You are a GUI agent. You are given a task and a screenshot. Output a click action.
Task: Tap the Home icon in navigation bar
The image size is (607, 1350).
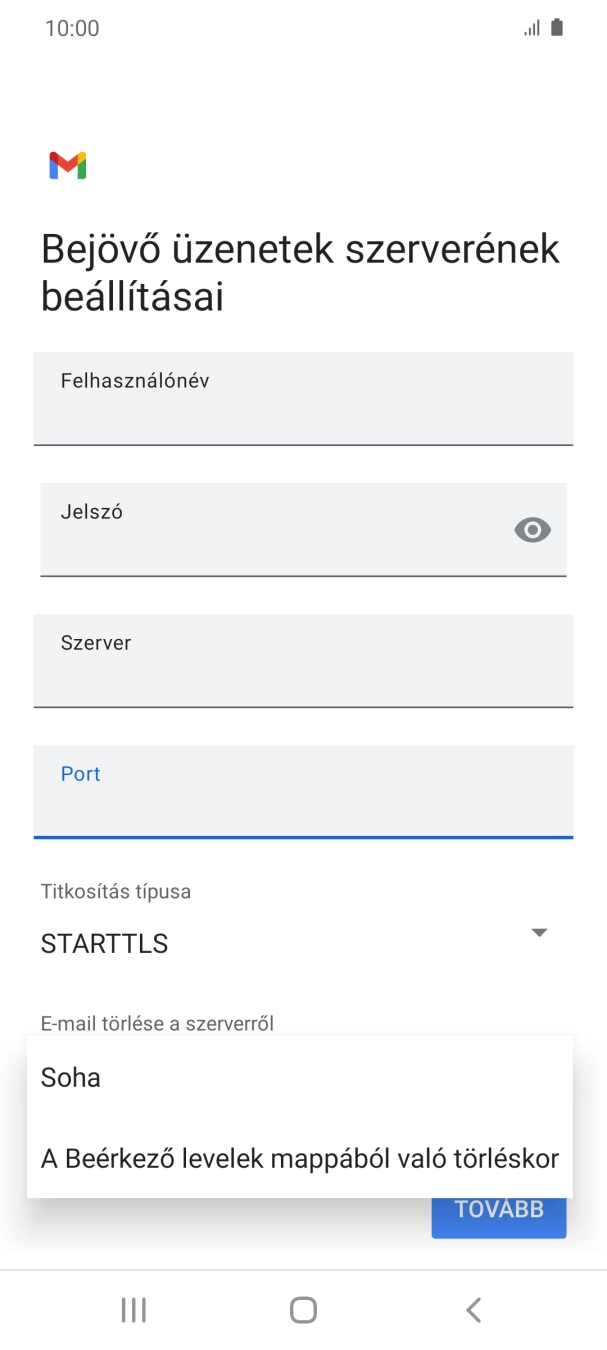tap(303, 1308)
